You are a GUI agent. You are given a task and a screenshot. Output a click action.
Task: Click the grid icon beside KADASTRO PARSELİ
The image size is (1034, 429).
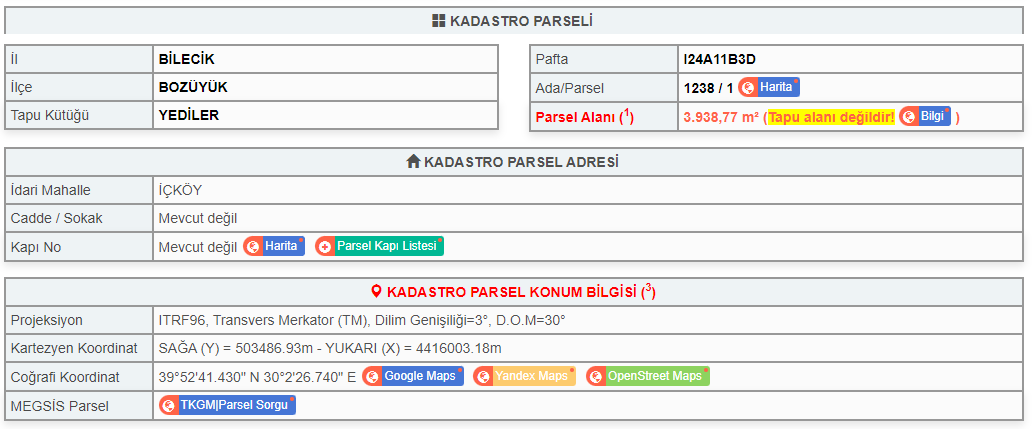pyautogui.click(x=439, y=21)
